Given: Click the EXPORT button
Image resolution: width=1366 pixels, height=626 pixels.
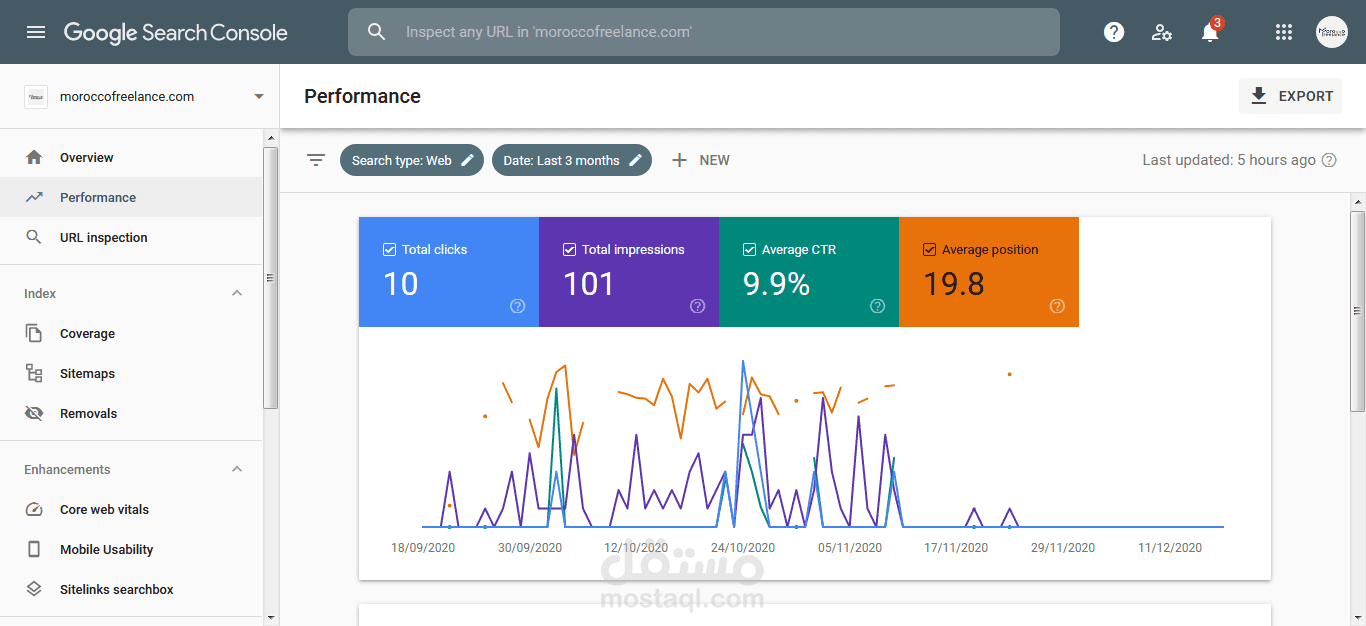Looking at the screenshot, I should [1290, 96].
